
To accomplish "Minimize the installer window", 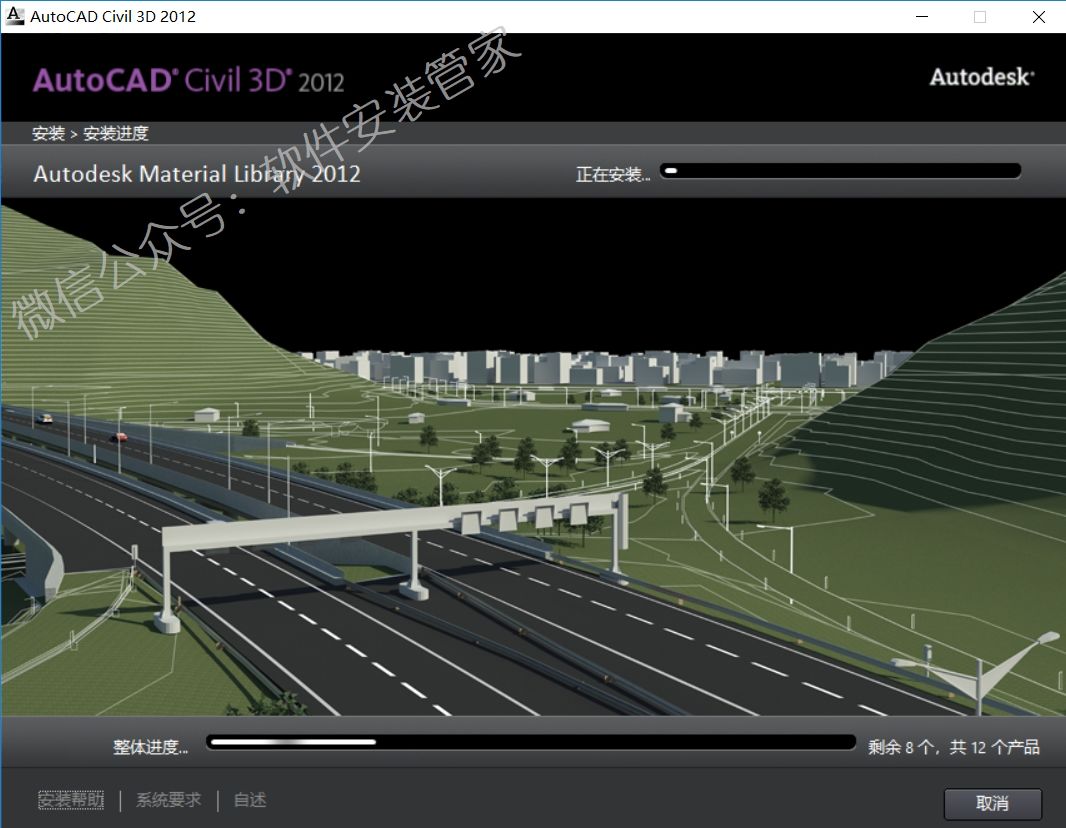I will [920, 17].
